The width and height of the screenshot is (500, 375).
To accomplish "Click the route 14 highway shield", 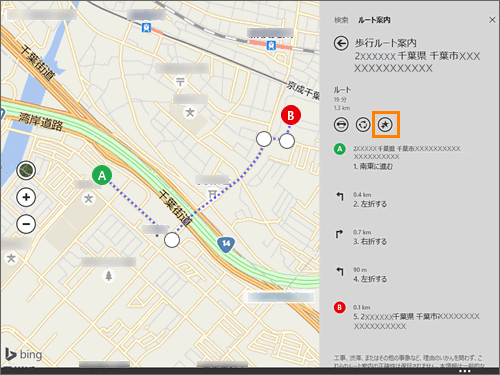I will coord(226,245).
